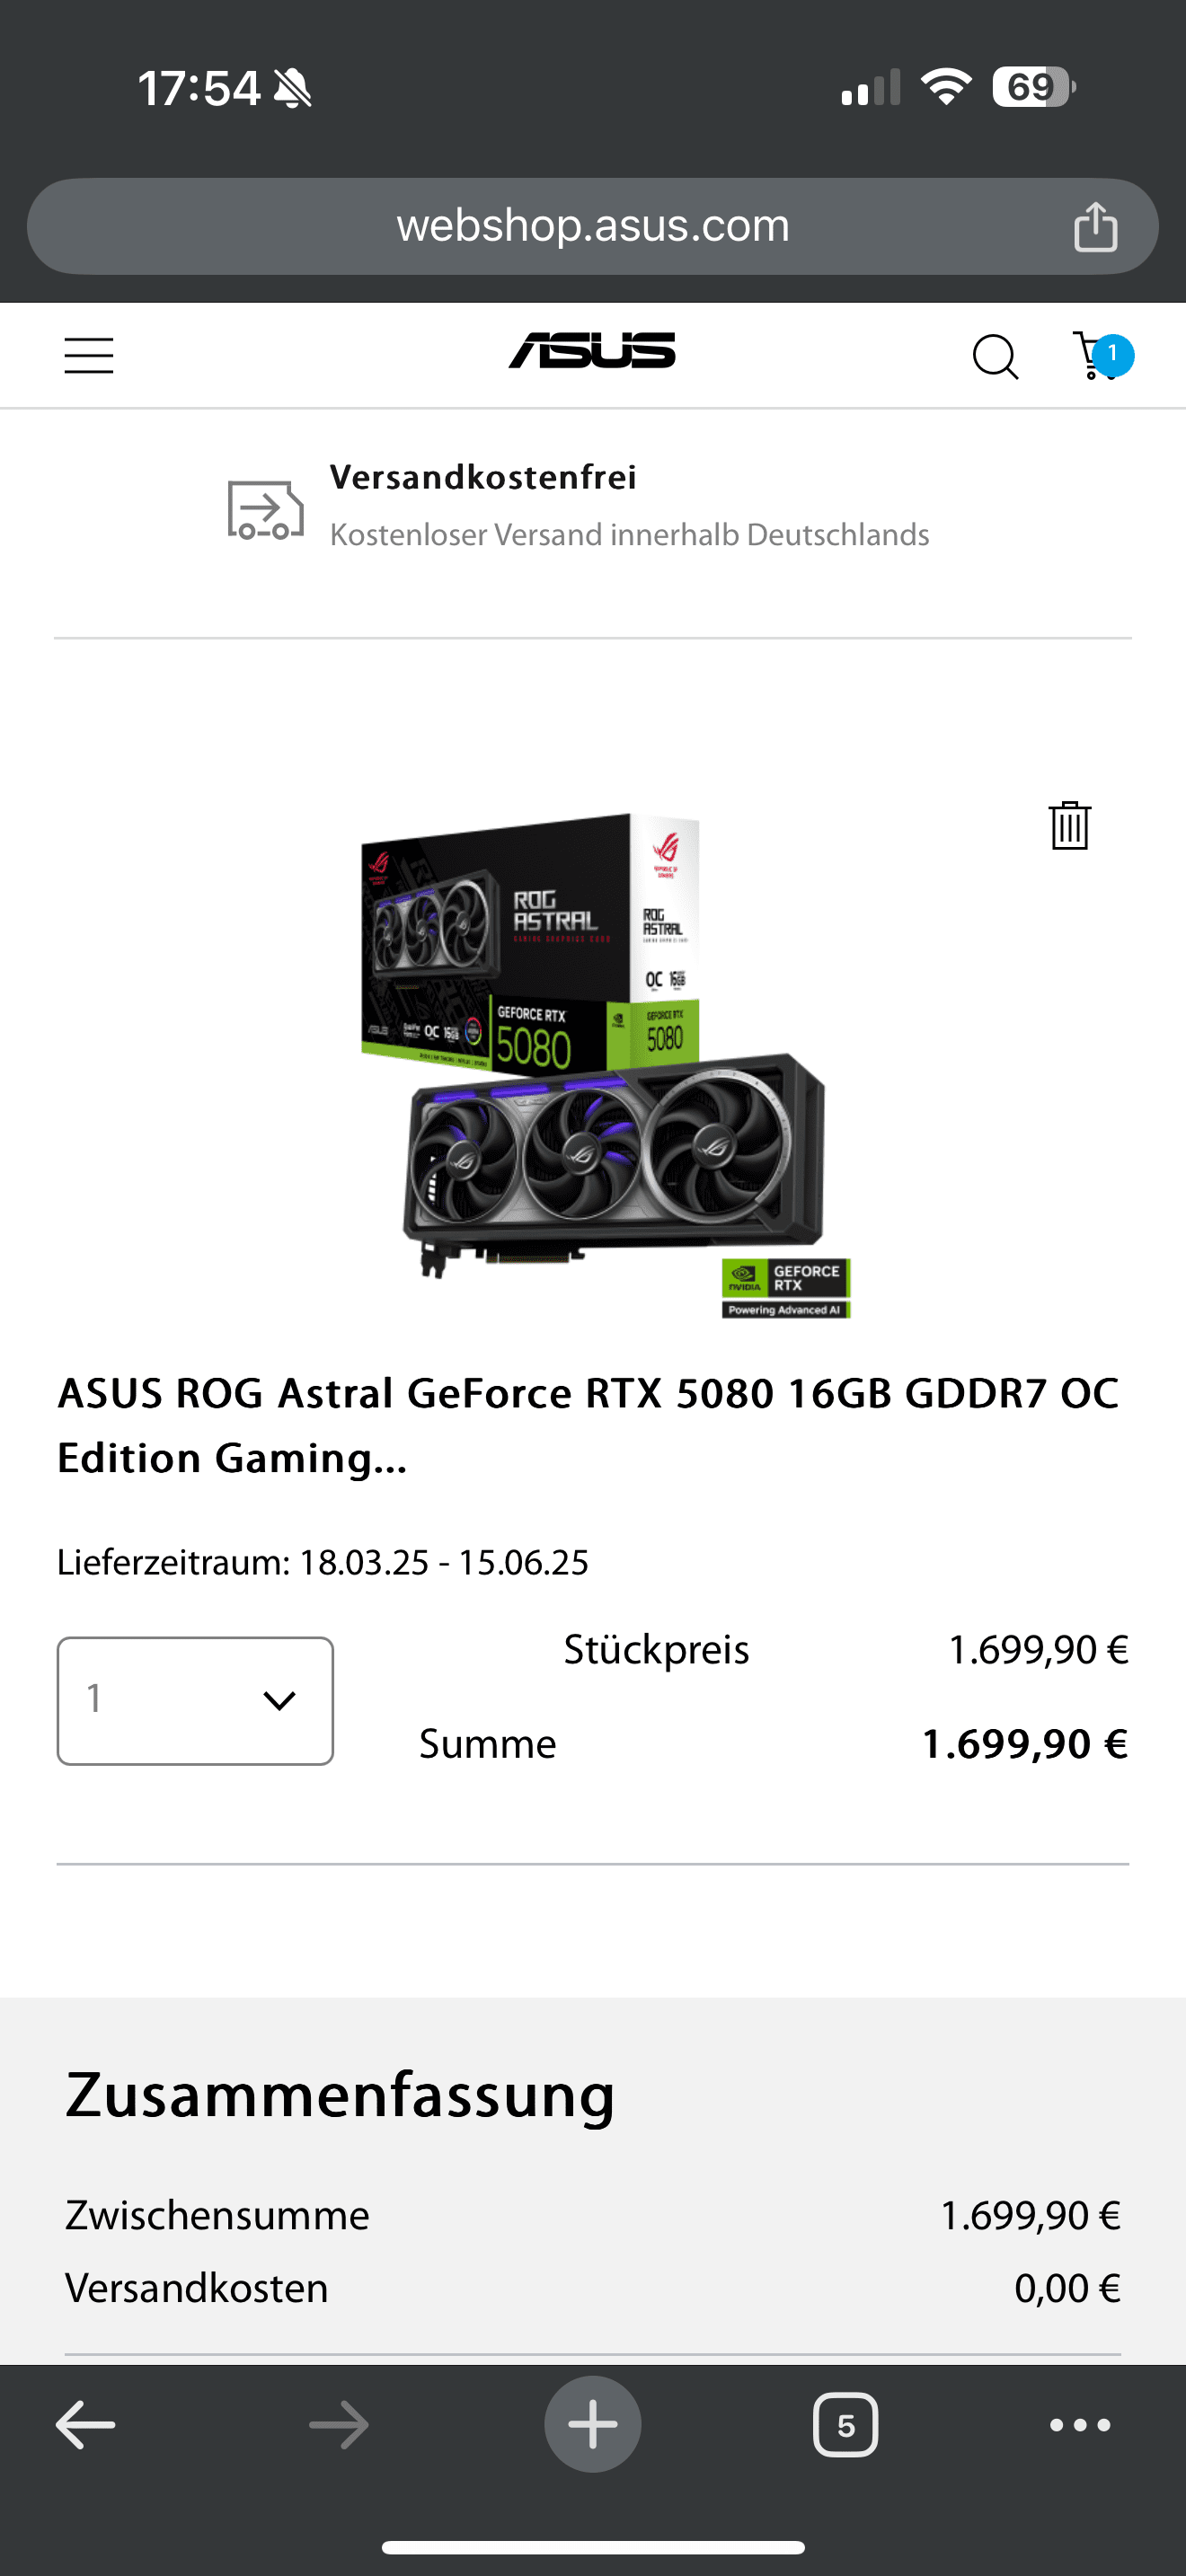Expand the quantity dropdown showing 1

pyautogui.click(x=195, y=1700)
